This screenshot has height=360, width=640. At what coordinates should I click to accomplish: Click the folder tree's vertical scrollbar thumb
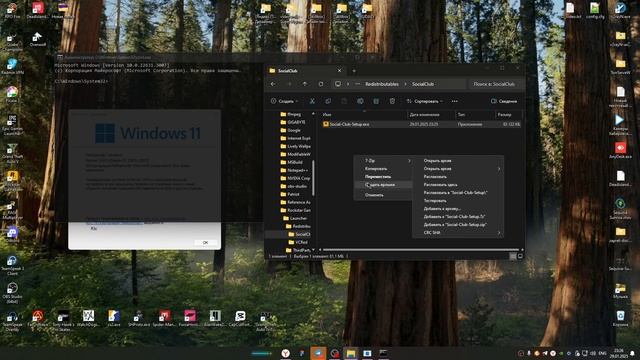313,177
